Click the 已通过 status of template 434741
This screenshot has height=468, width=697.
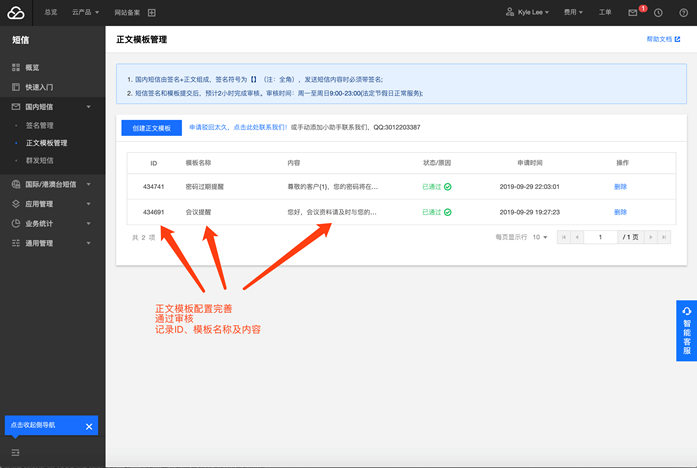pyautogui.click(x=437, y=187)
